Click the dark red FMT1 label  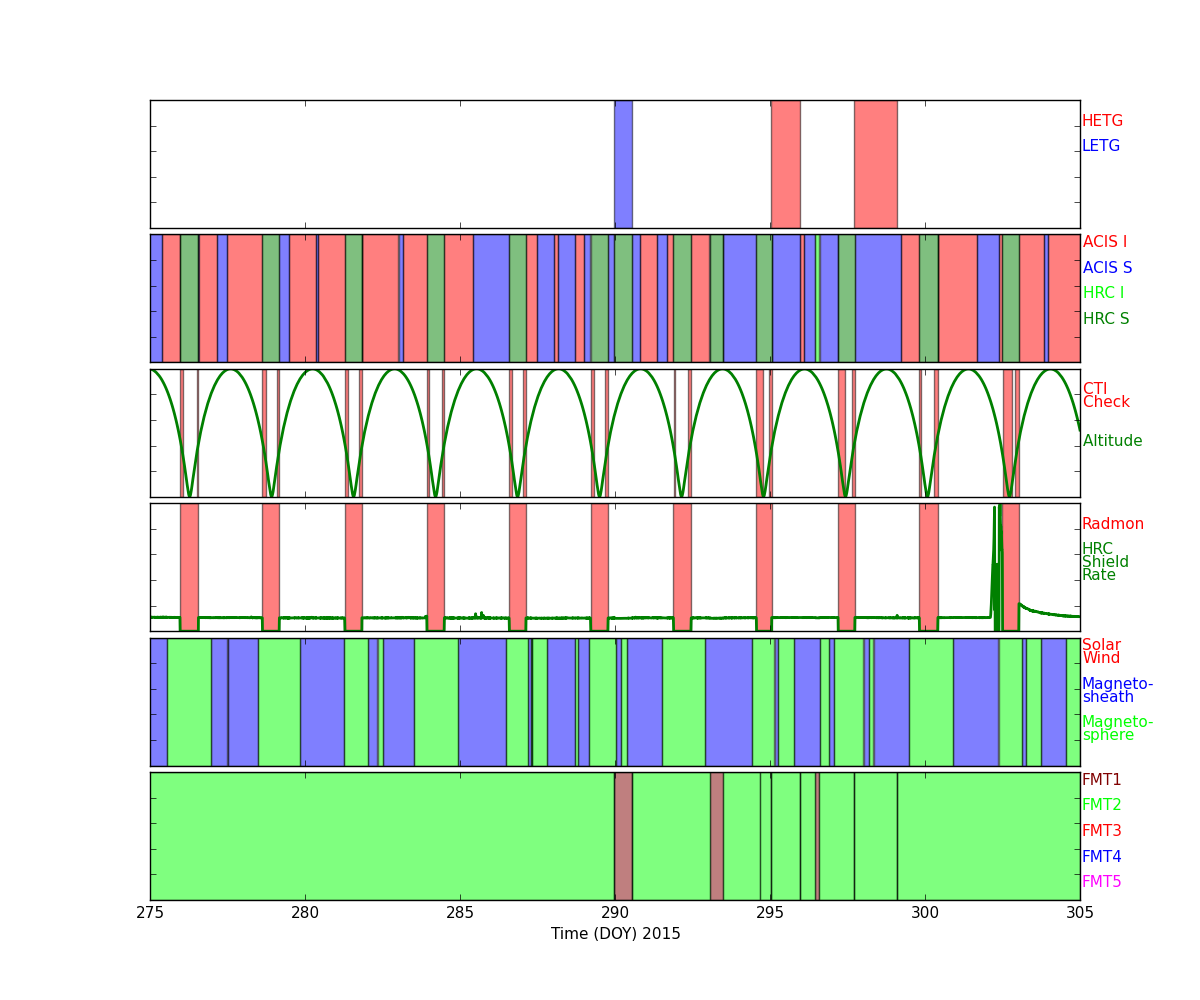[1101, 780]
